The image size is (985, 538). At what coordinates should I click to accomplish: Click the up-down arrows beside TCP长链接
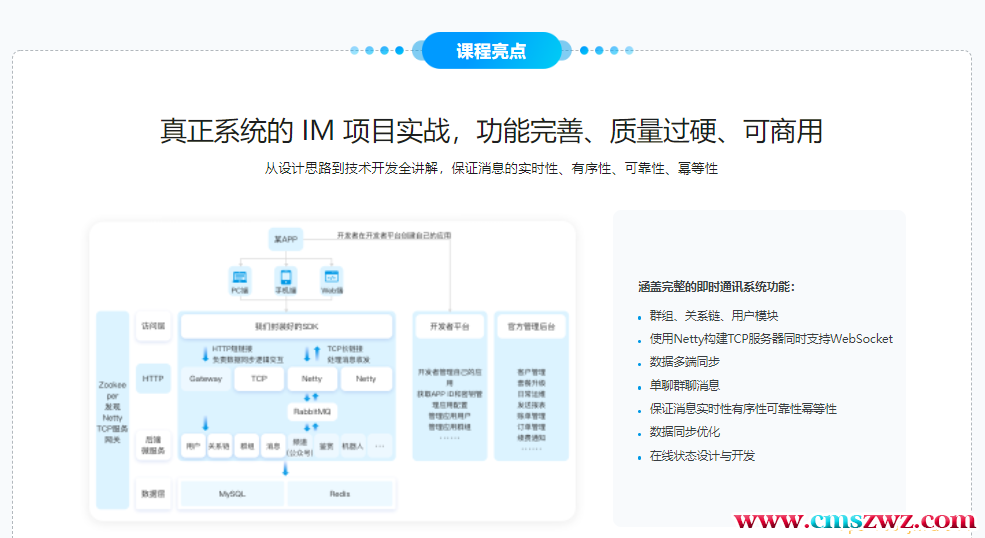pyautogui.click(x=313, y=353)
